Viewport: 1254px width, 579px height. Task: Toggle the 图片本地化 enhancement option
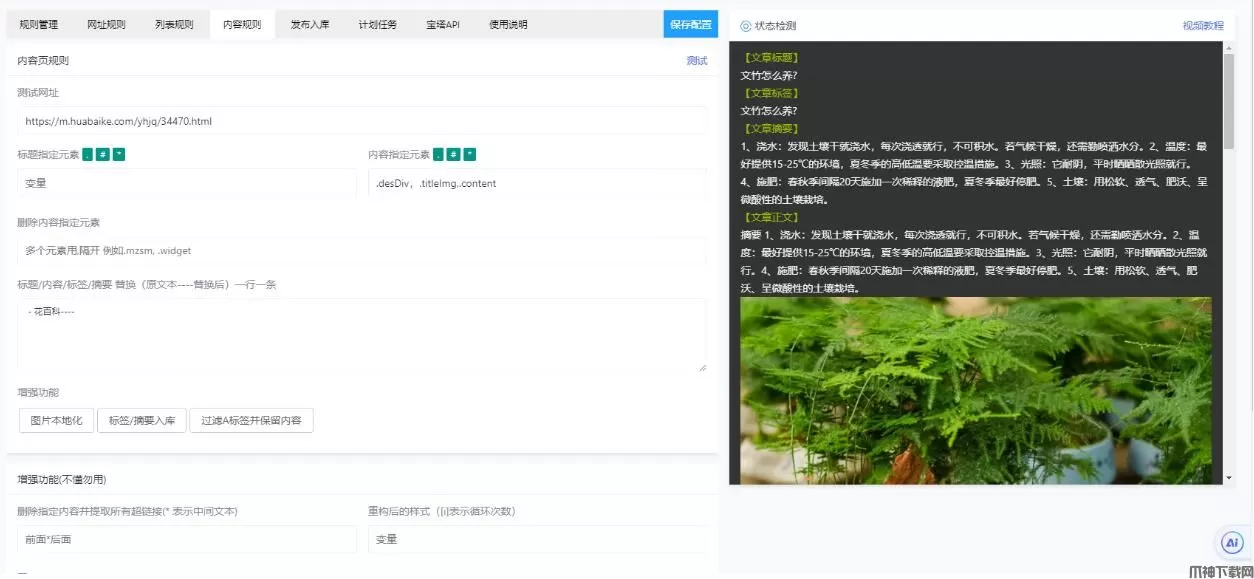56,420
